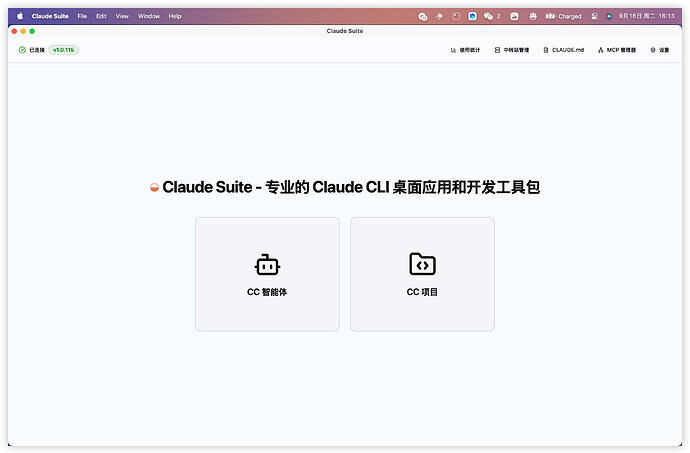The width and height of the screenshot is (690, 453).
Task: Open the File menu
Action: [82, 16]
